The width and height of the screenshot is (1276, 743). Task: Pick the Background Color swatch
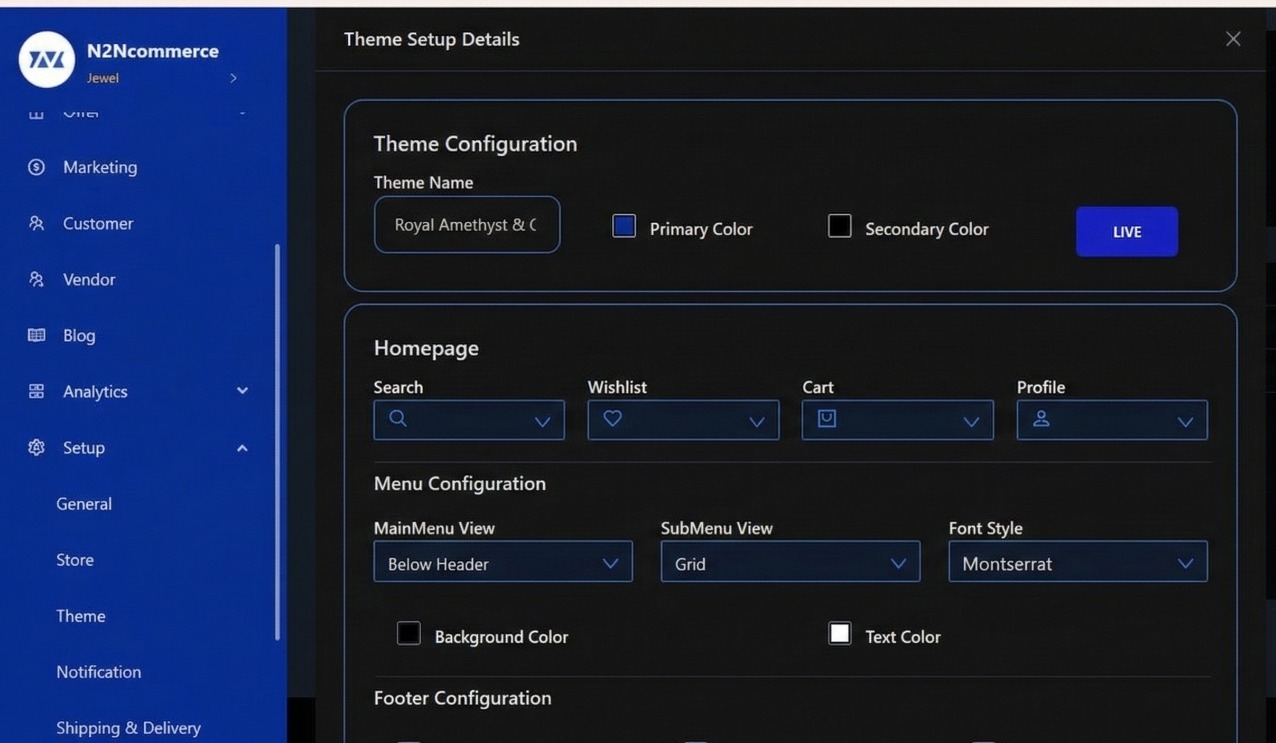(409, 633)
